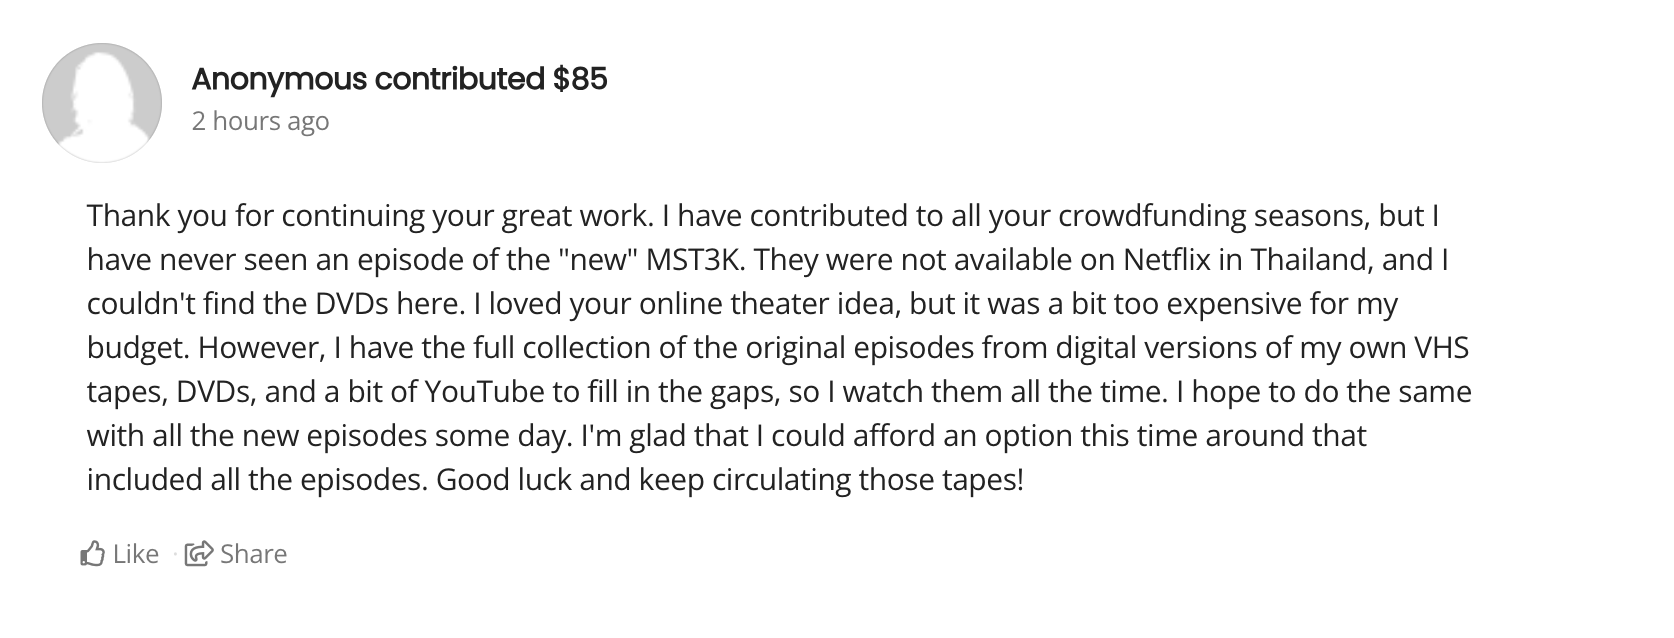Click the anonymous contributor avatar

[x=102, y=103]
